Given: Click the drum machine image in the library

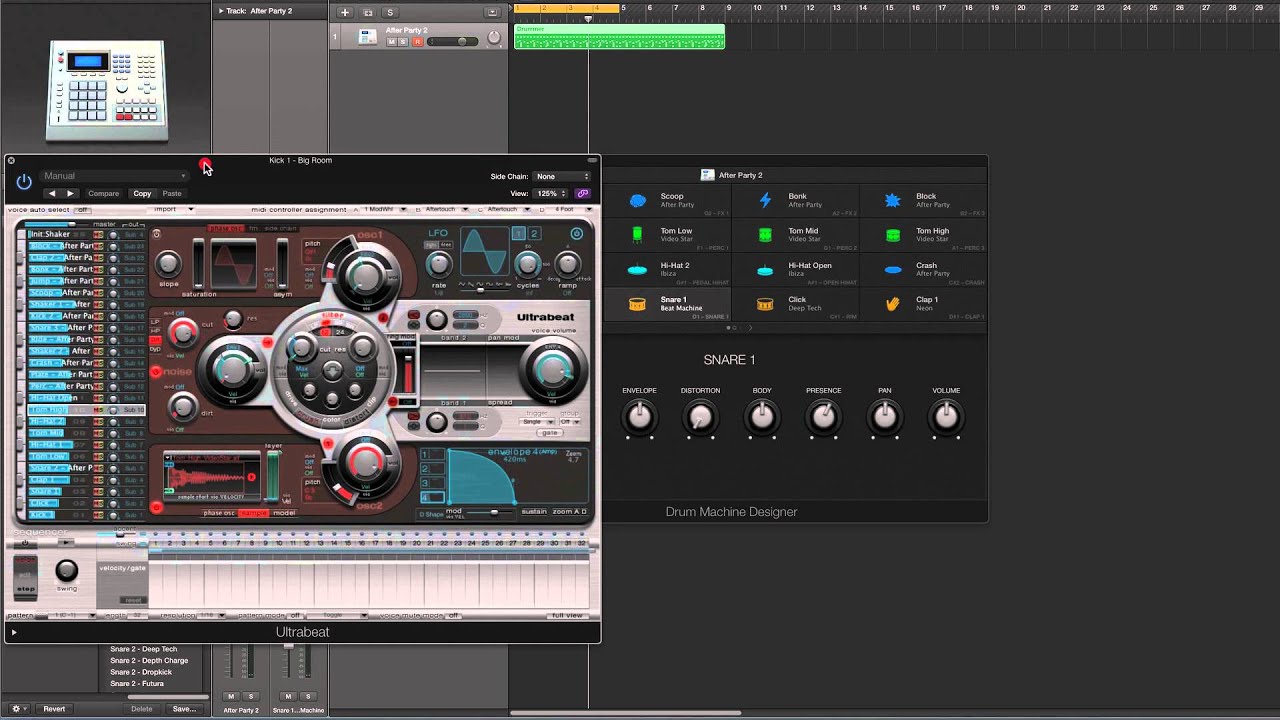Looking at the screenshot, I should (106, 90).
